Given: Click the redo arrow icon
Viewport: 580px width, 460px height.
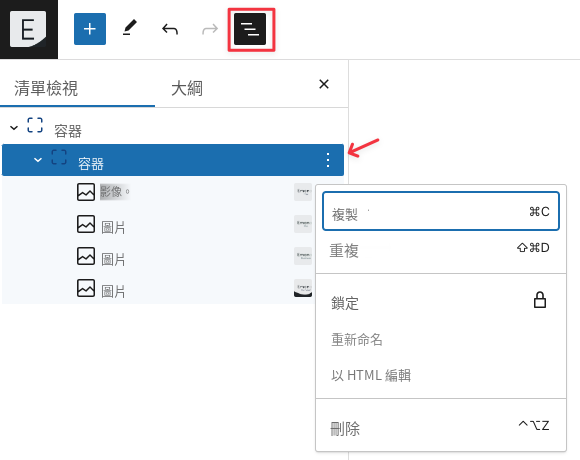Looking at the screenshot, I should (210, 29).
